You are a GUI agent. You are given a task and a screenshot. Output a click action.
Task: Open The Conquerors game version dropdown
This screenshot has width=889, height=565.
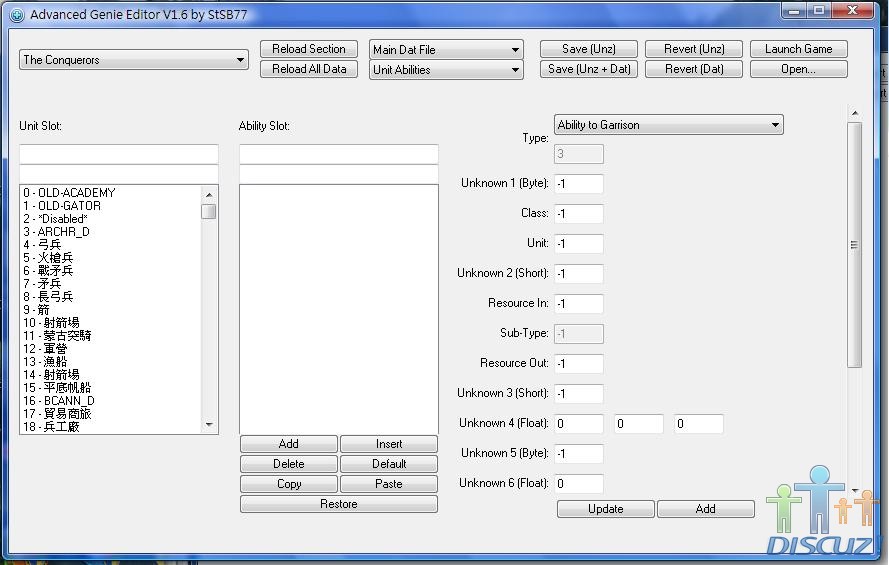[134, 60]
